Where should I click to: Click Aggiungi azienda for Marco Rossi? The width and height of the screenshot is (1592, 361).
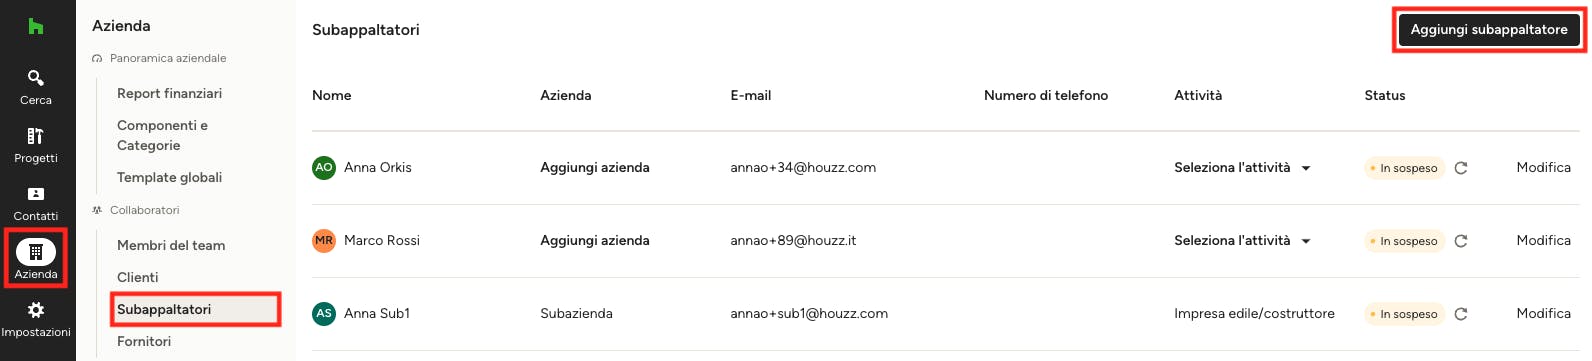pos(595,241)
